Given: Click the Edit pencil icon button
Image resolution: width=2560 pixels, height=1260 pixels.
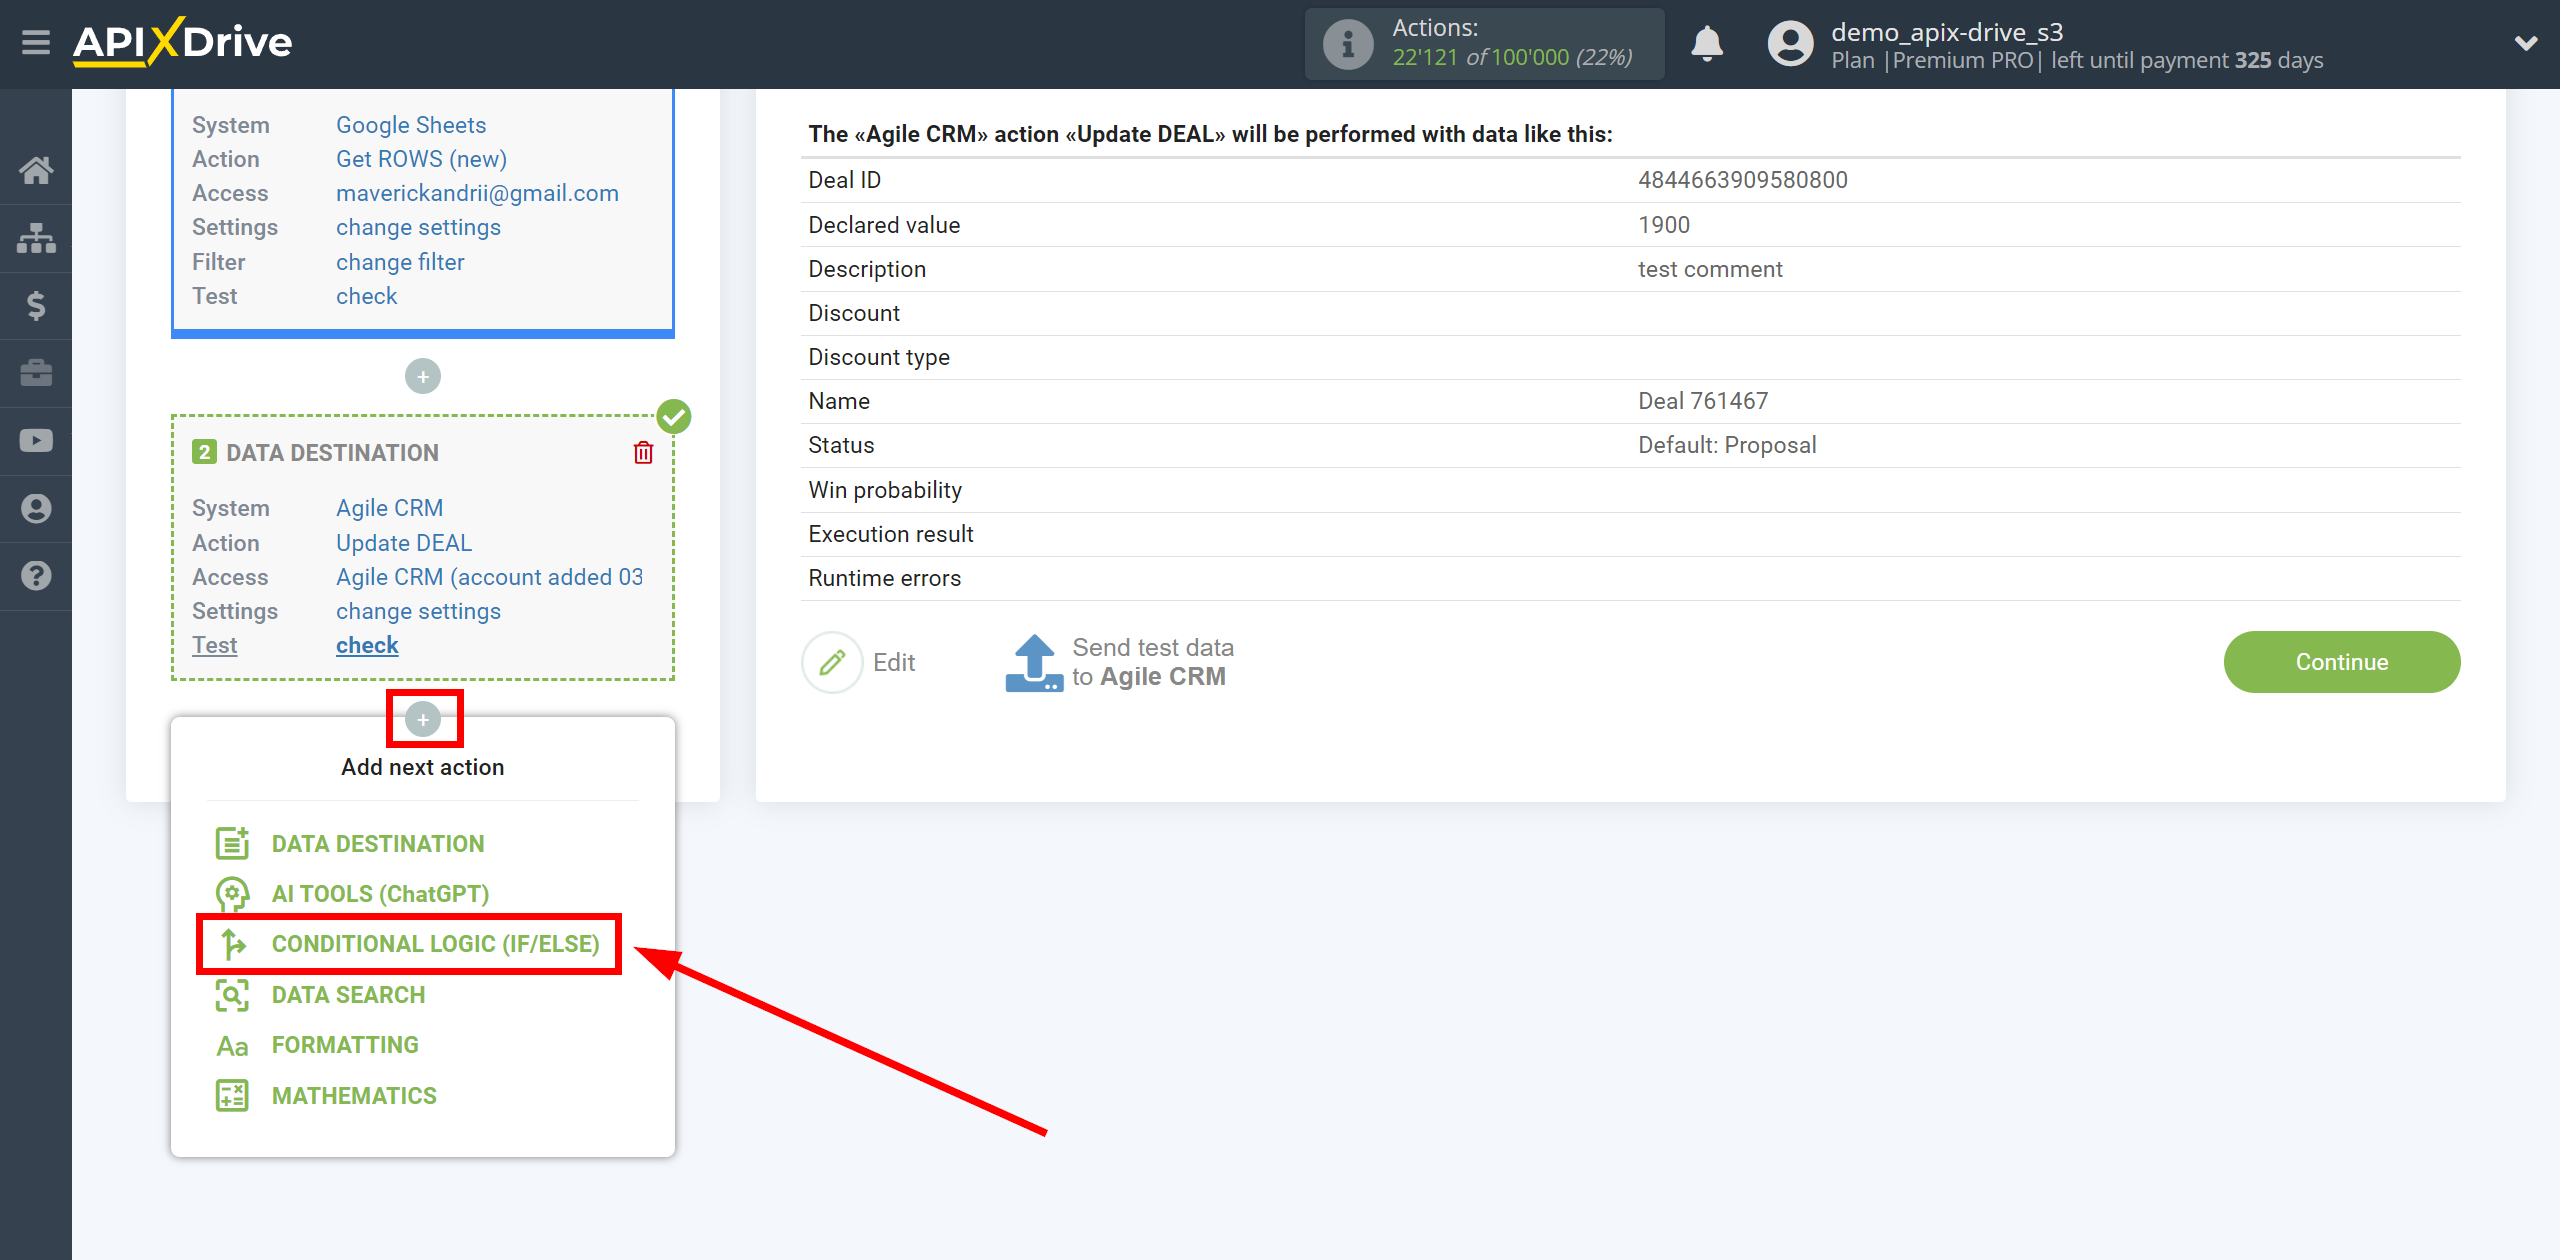Looking at the screenshot, I should pyautogui.click(x=833, y=661).
